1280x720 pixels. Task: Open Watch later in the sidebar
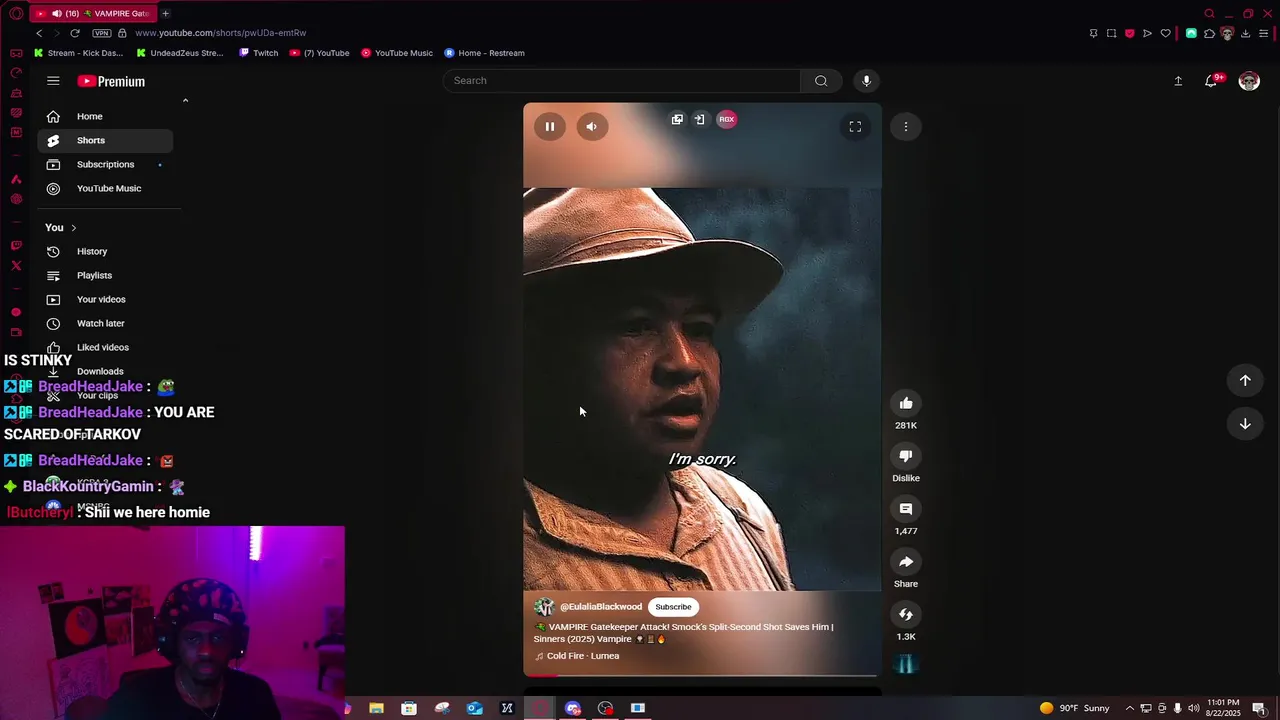tap(105, 323)
